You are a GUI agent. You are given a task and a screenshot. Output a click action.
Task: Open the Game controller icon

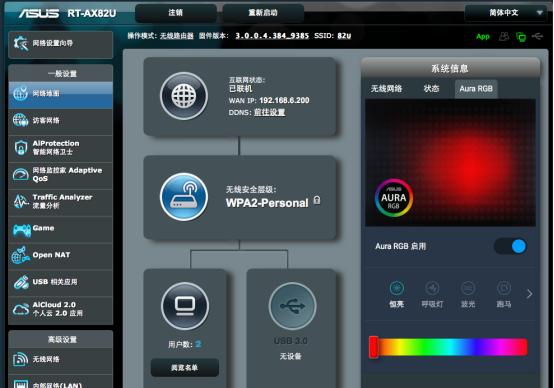pos(22,230)
